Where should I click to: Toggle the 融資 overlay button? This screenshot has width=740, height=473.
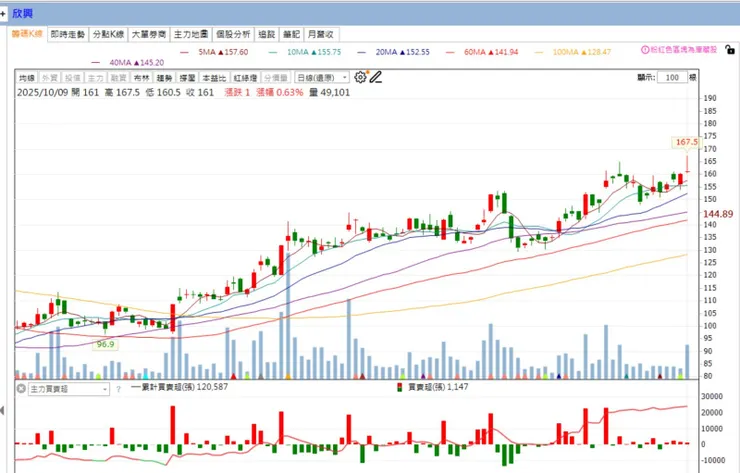pos(118,78)
